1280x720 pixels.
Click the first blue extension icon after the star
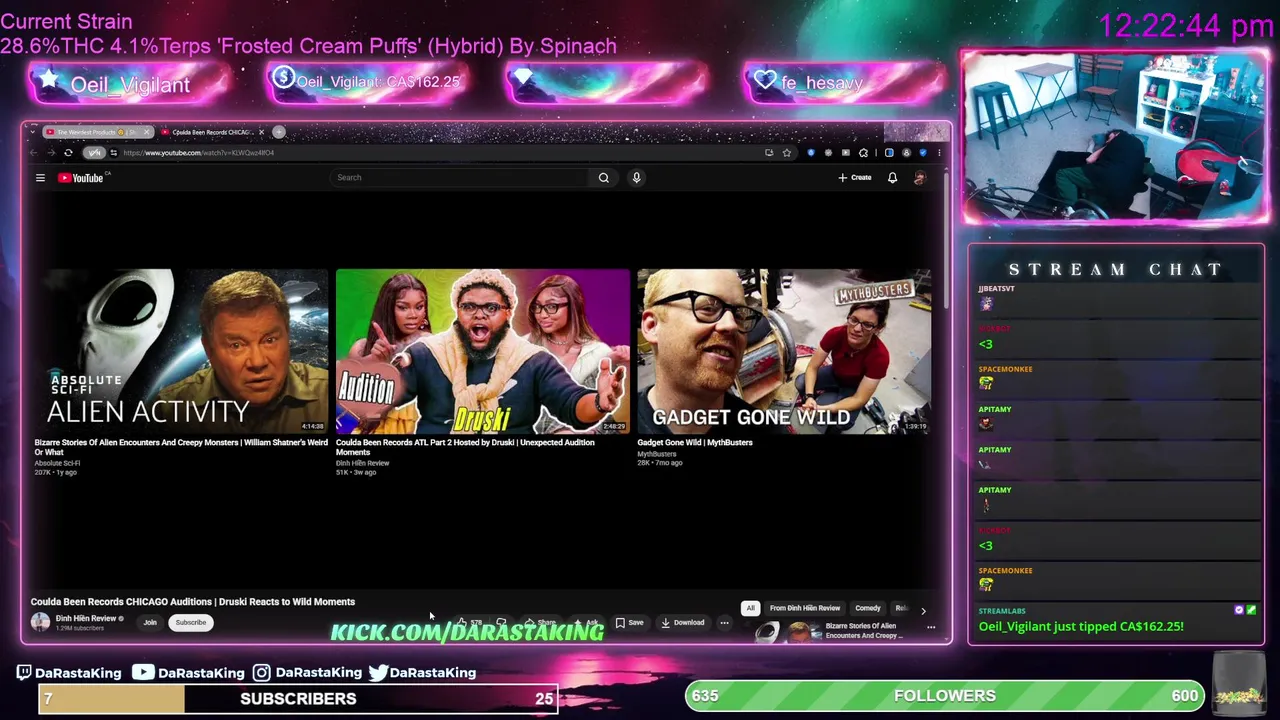coord(811,153)
